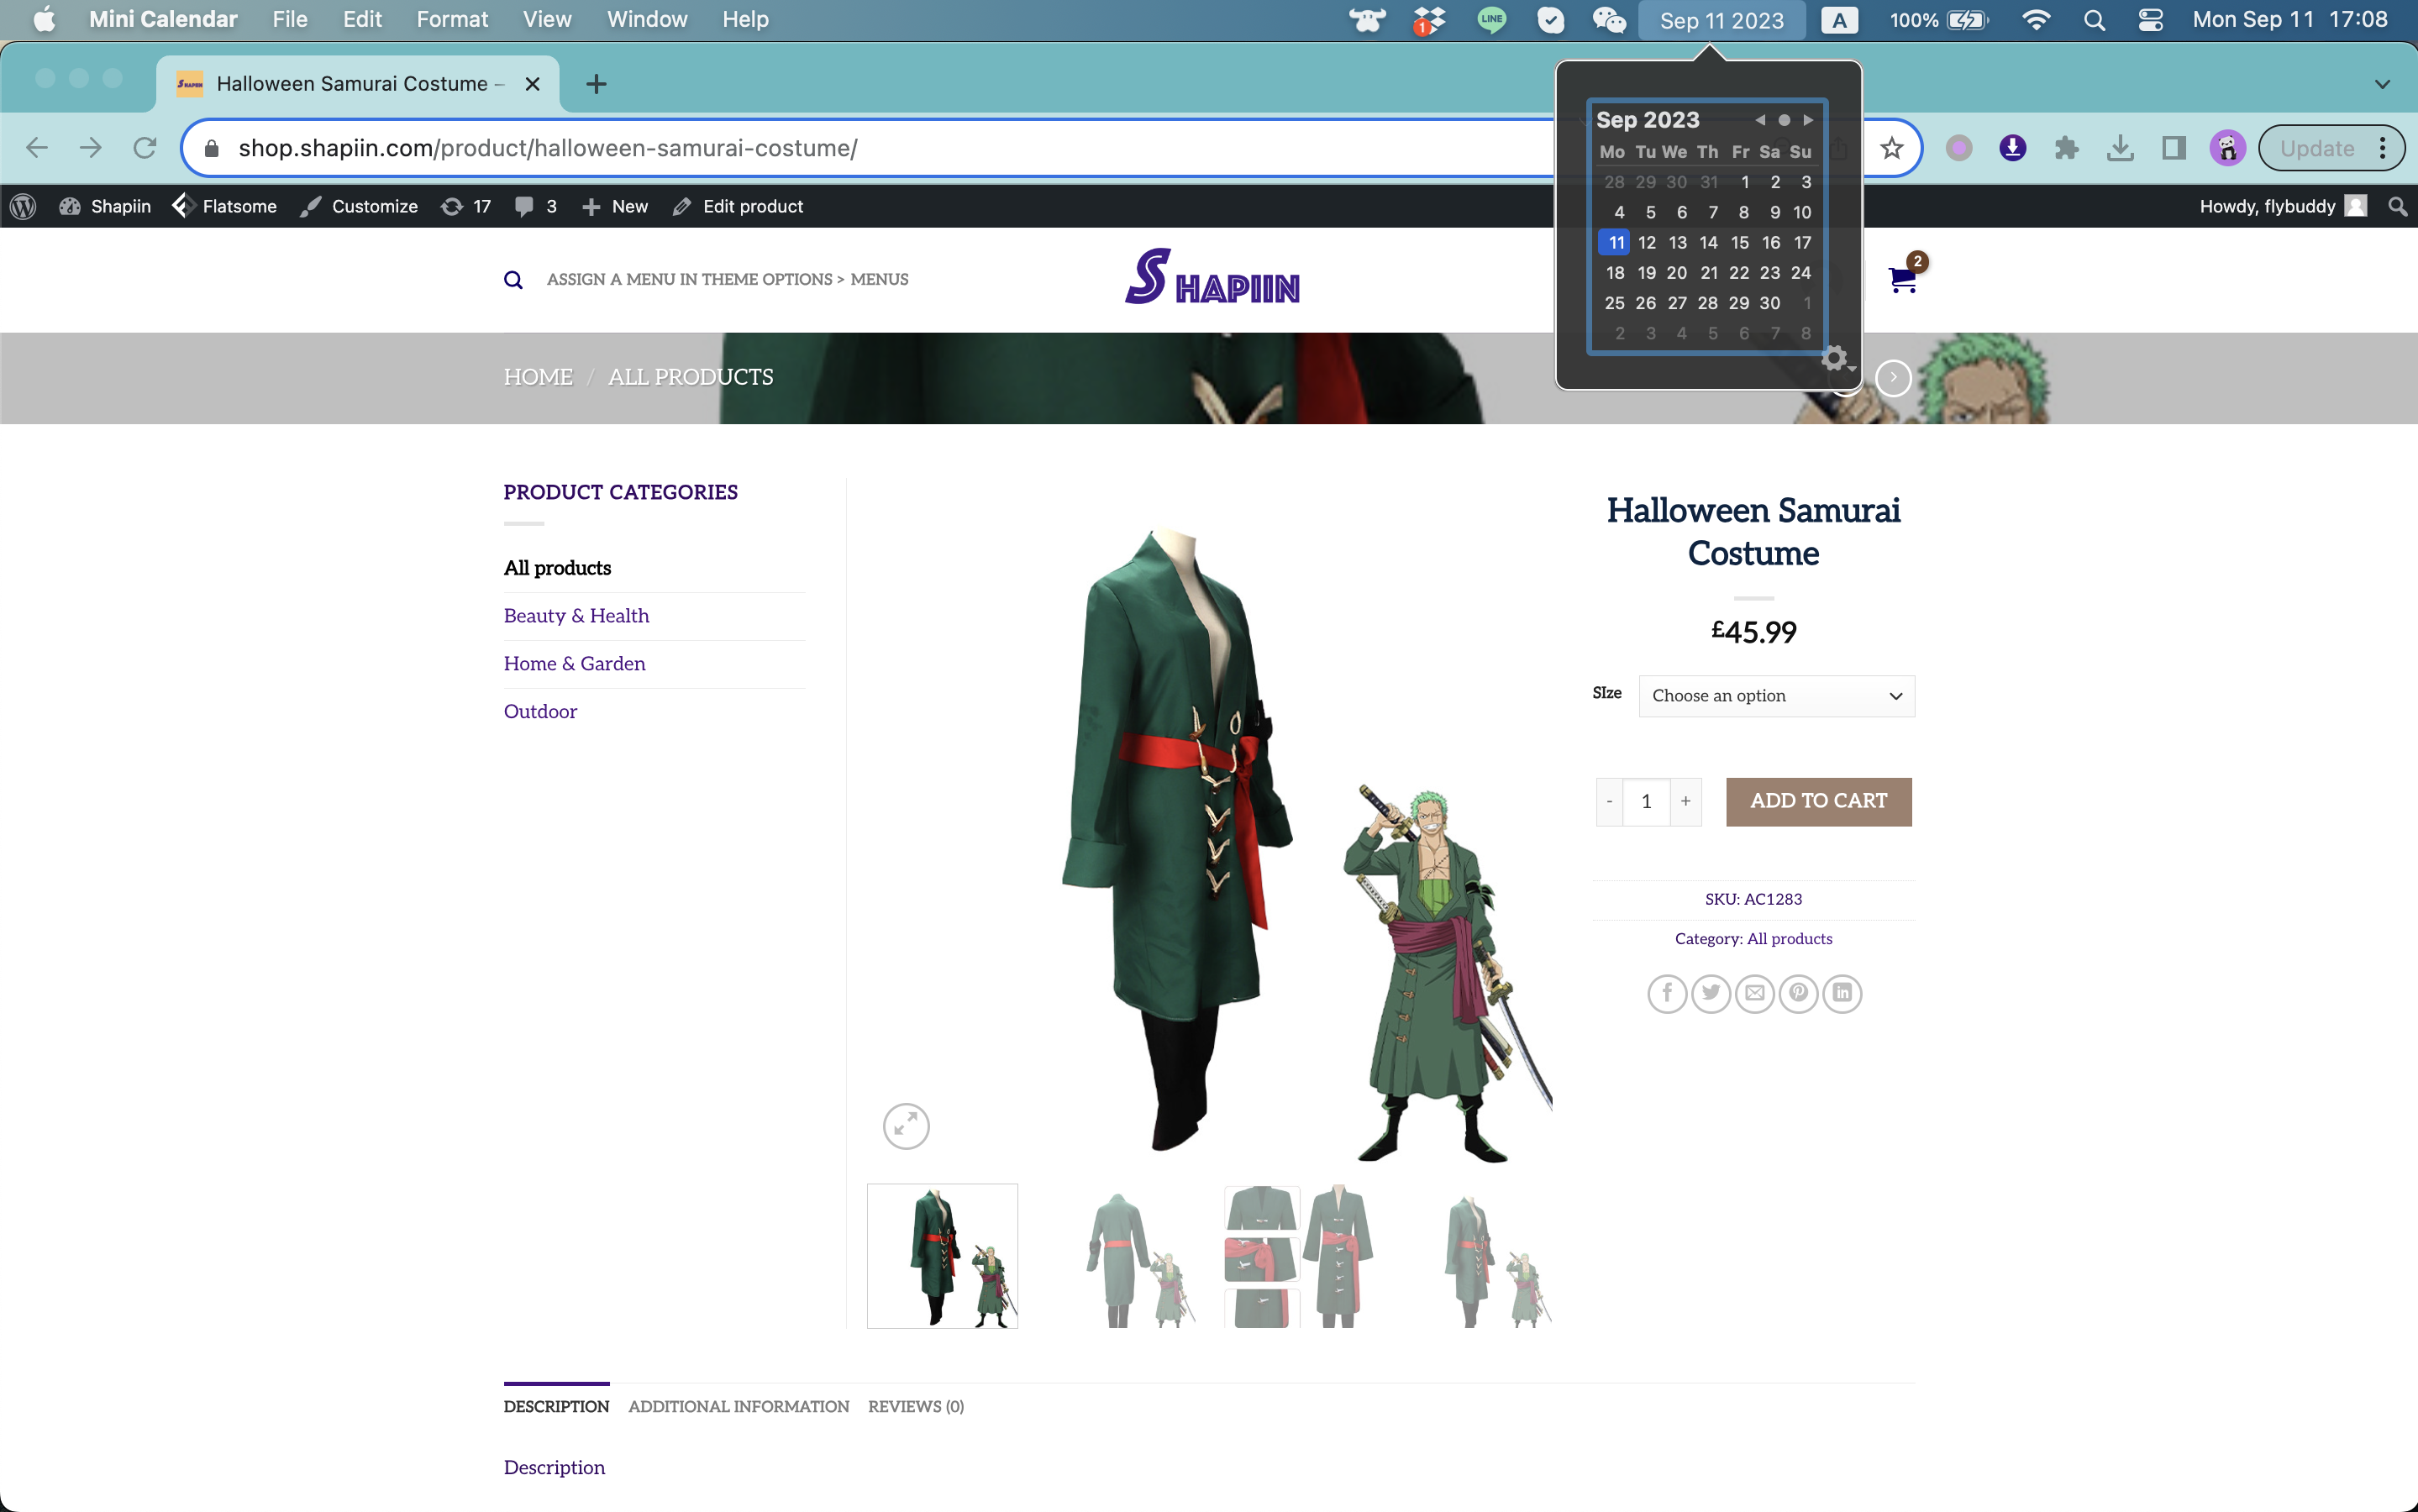2418x1512 pixels.
Task: Open the Dropbox menu bar icon
Action: [1429, 20]
